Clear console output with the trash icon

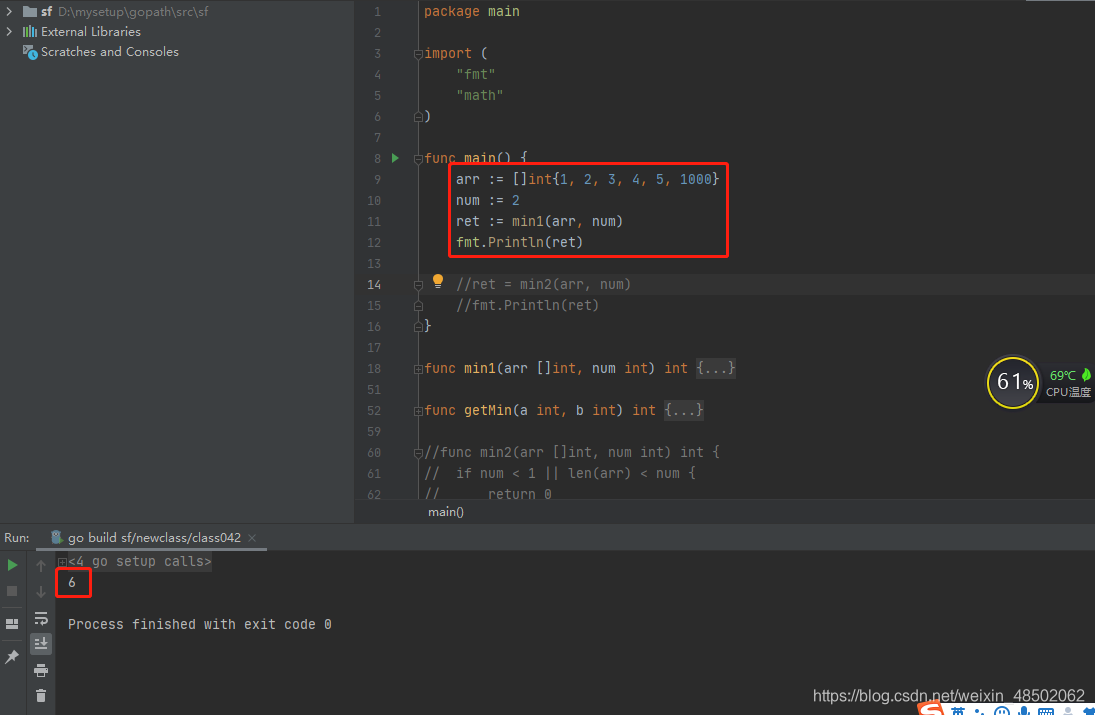(x=41, y=695)
